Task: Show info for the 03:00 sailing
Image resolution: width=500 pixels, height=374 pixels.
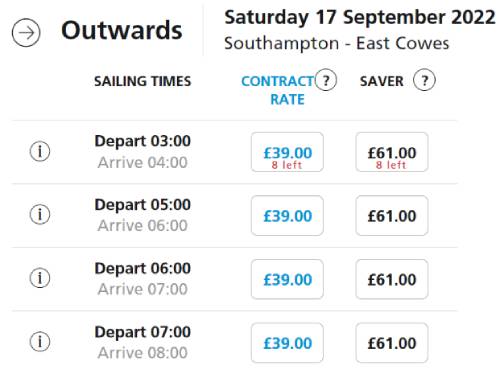Action: [40, 151]
